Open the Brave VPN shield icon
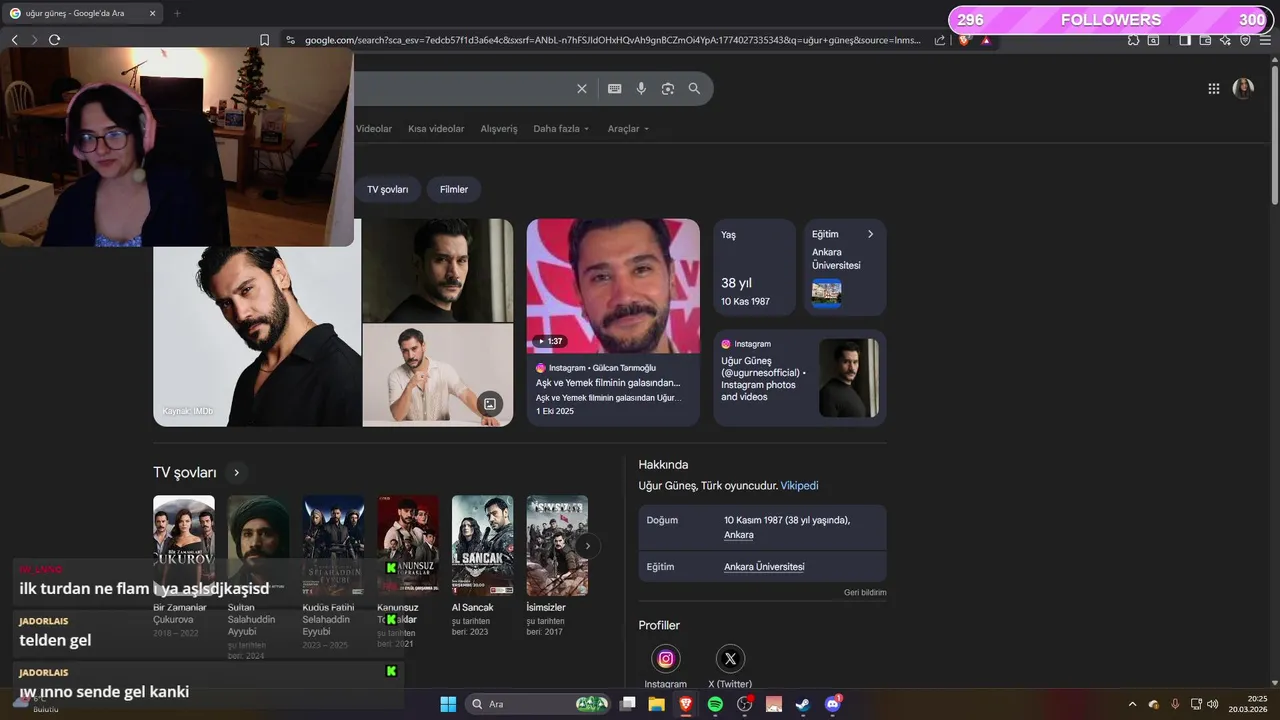 coord(1245,40)
